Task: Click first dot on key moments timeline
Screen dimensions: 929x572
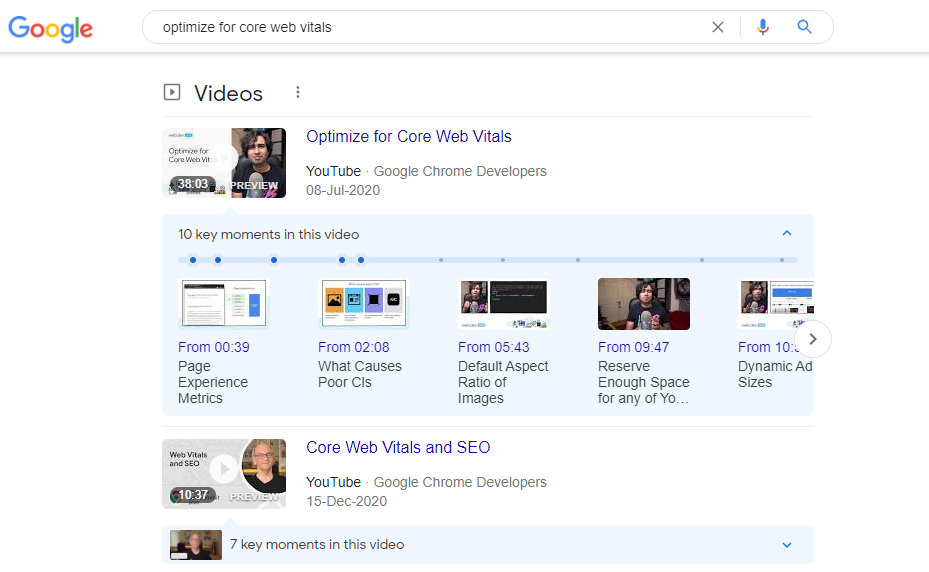Action: [x=193, y=260]
